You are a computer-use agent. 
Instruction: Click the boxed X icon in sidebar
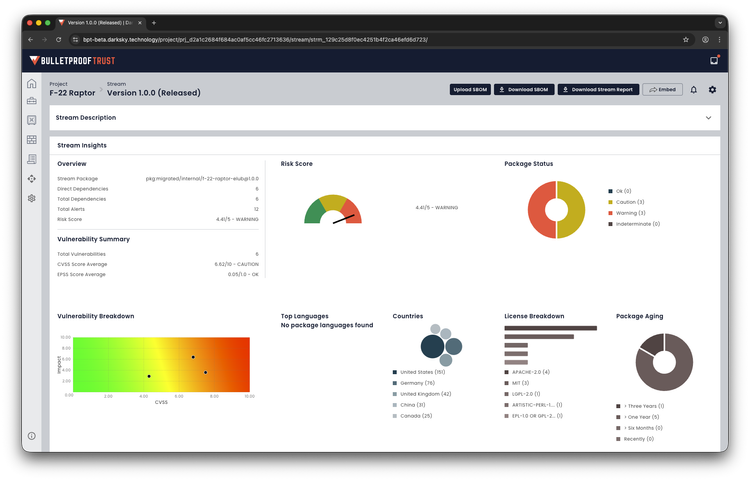coord(32,120)
